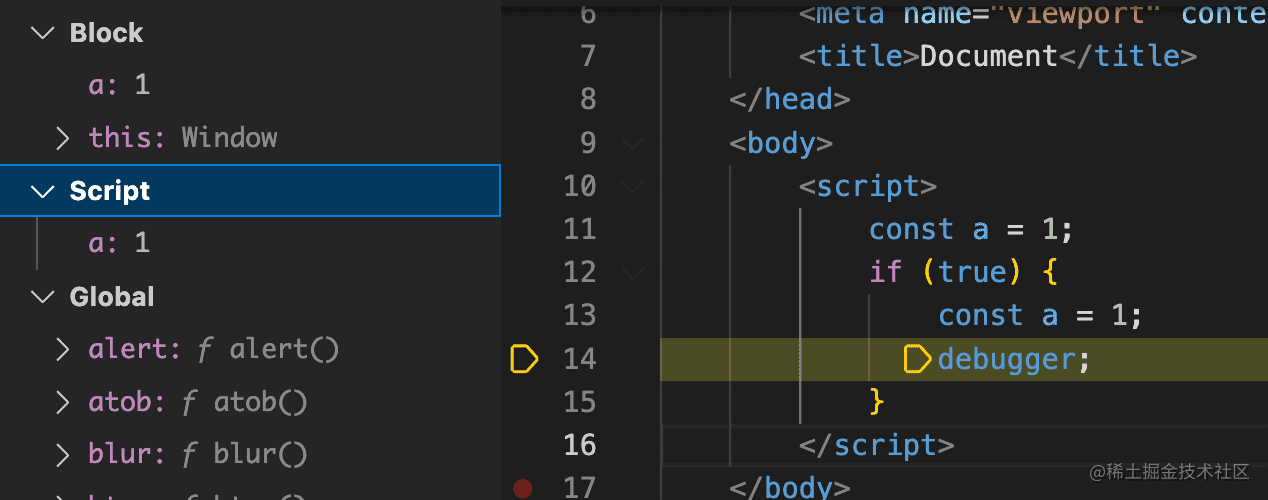Image resolution: width=1268 pixels, height=500 pixels.
Task: Expand the blur function entry
Action: (x=63, y=455)
